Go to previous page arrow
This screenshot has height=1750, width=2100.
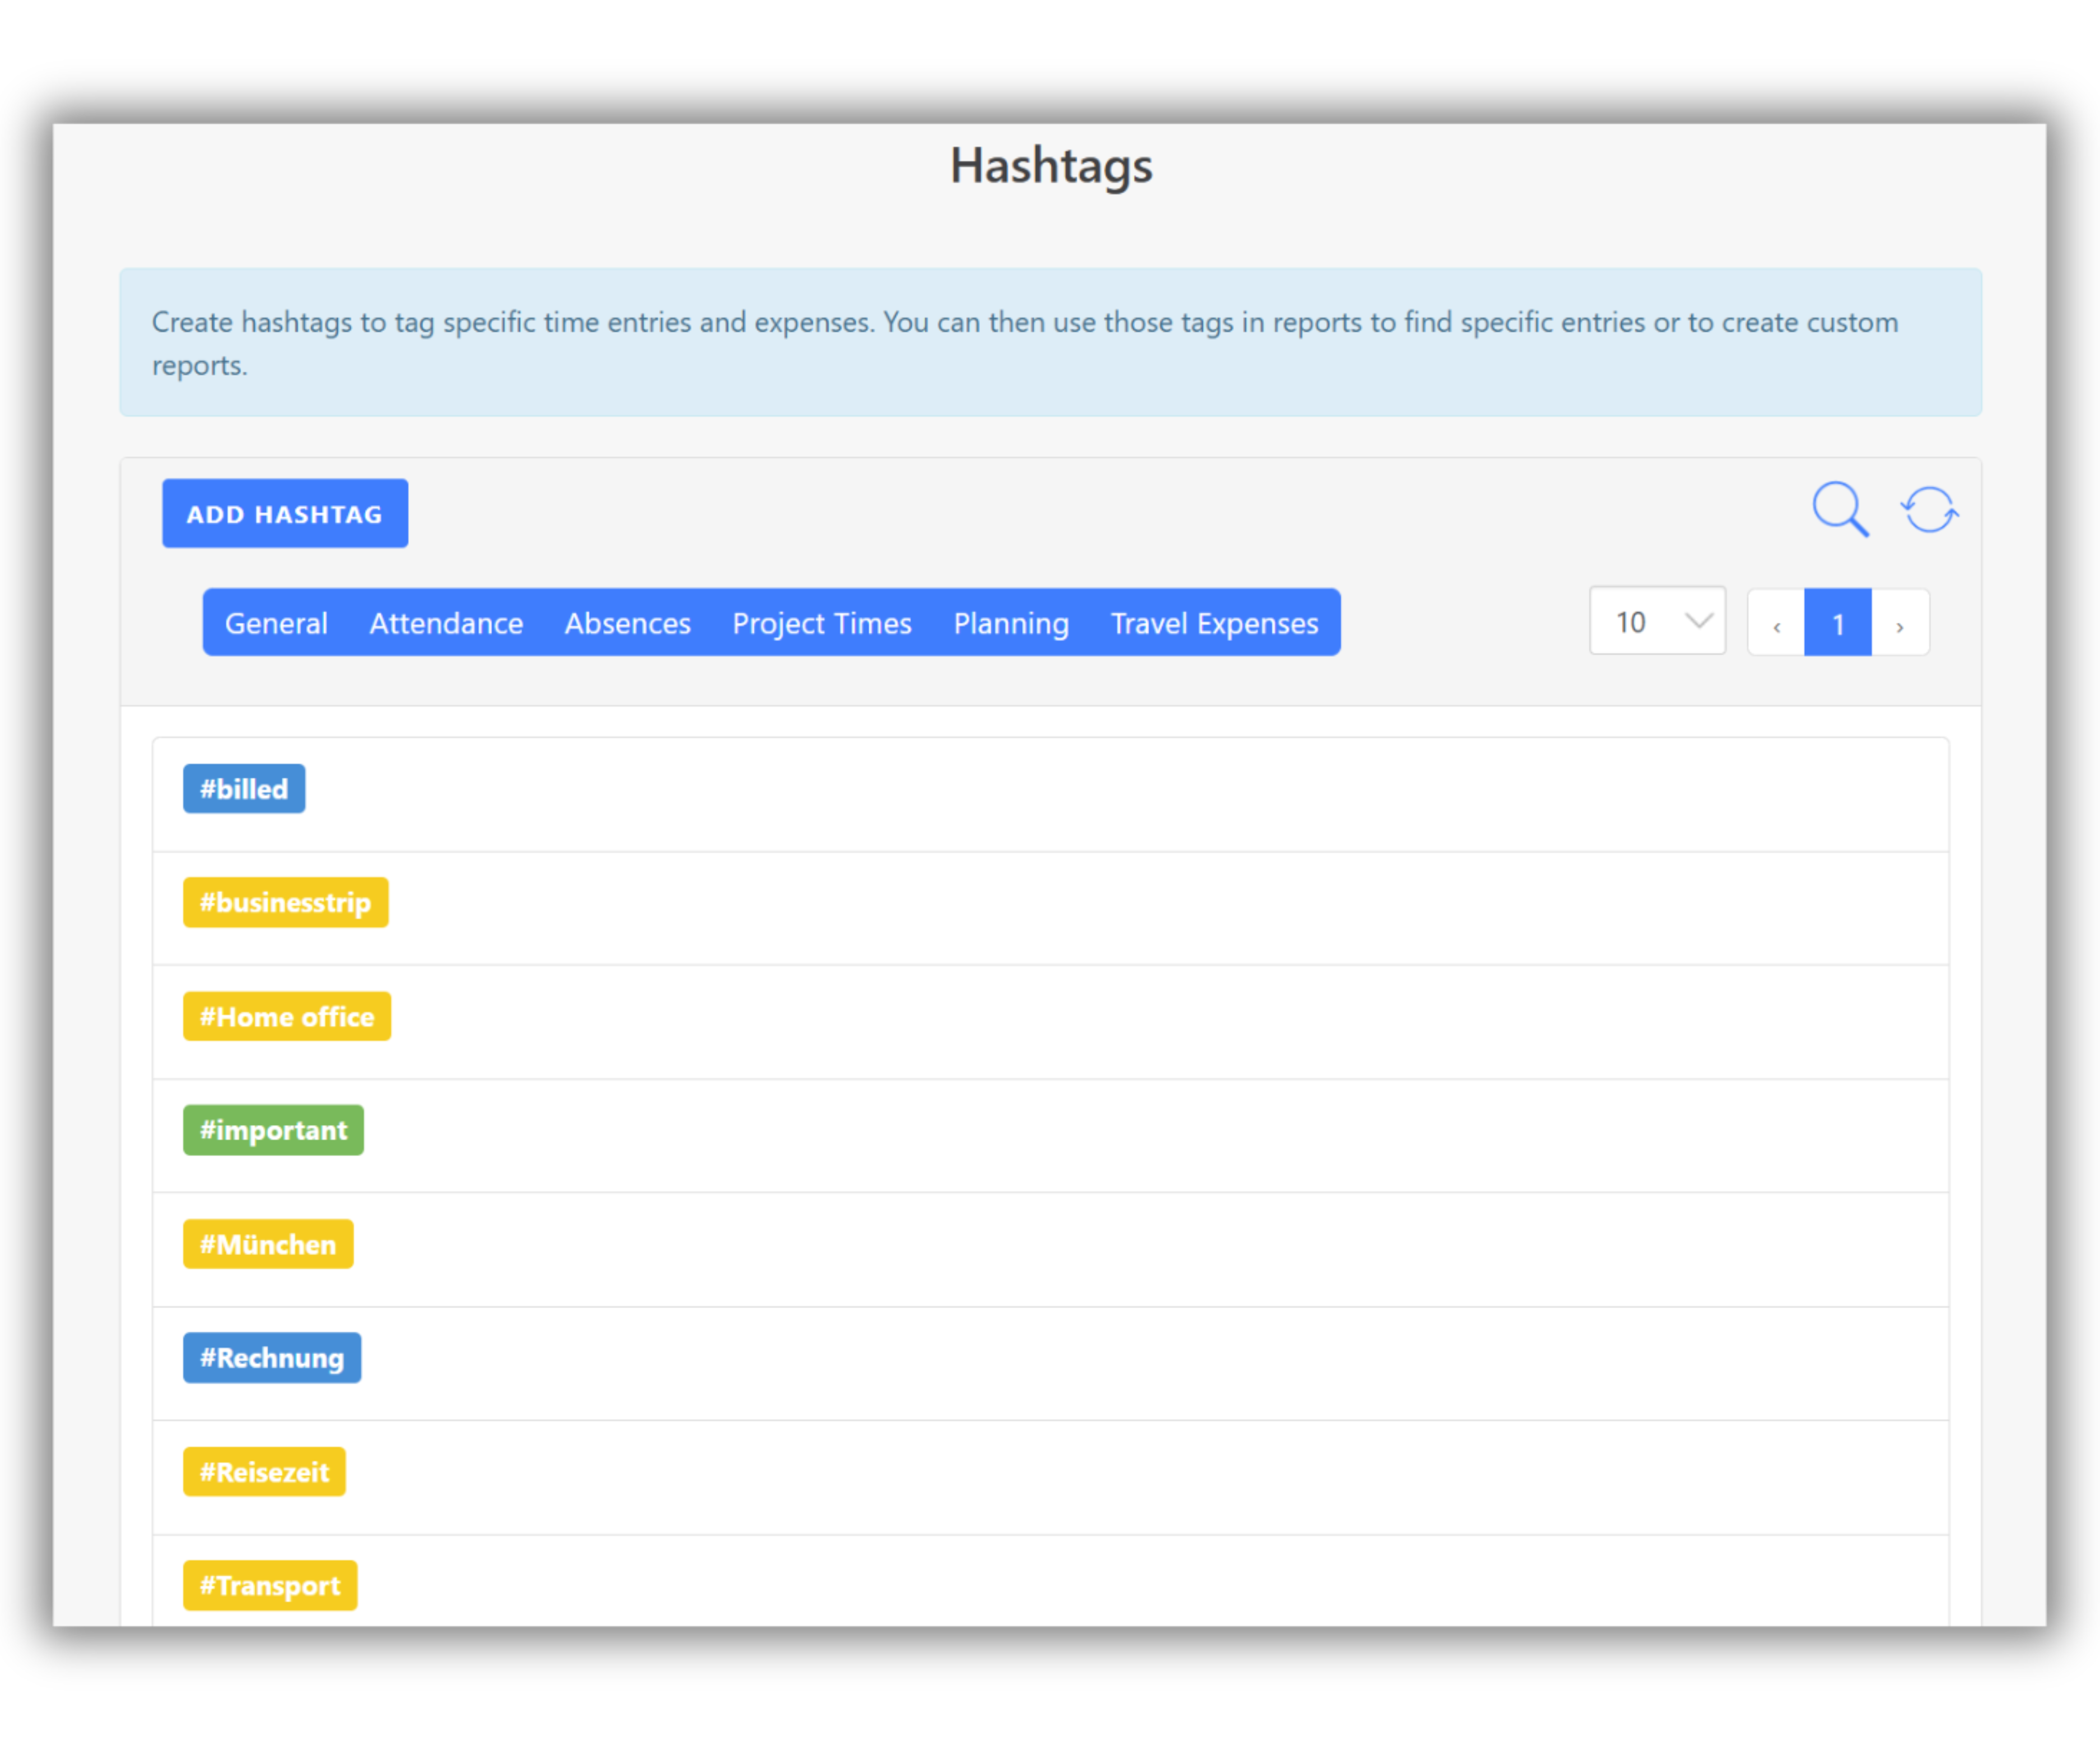1776,623
